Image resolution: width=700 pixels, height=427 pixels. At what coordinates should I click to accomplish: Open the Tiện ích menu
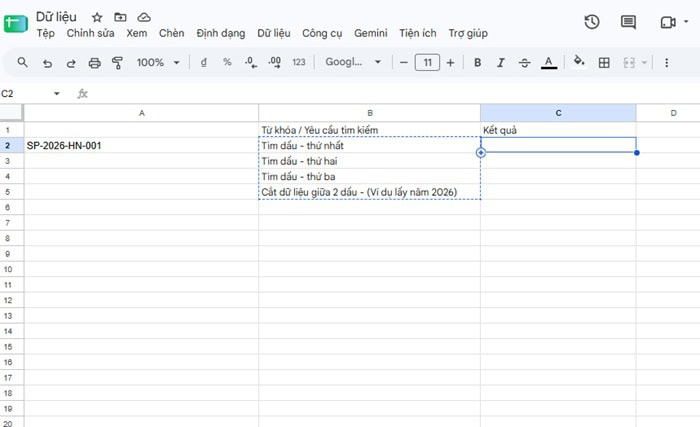click(x=417, y=33)
